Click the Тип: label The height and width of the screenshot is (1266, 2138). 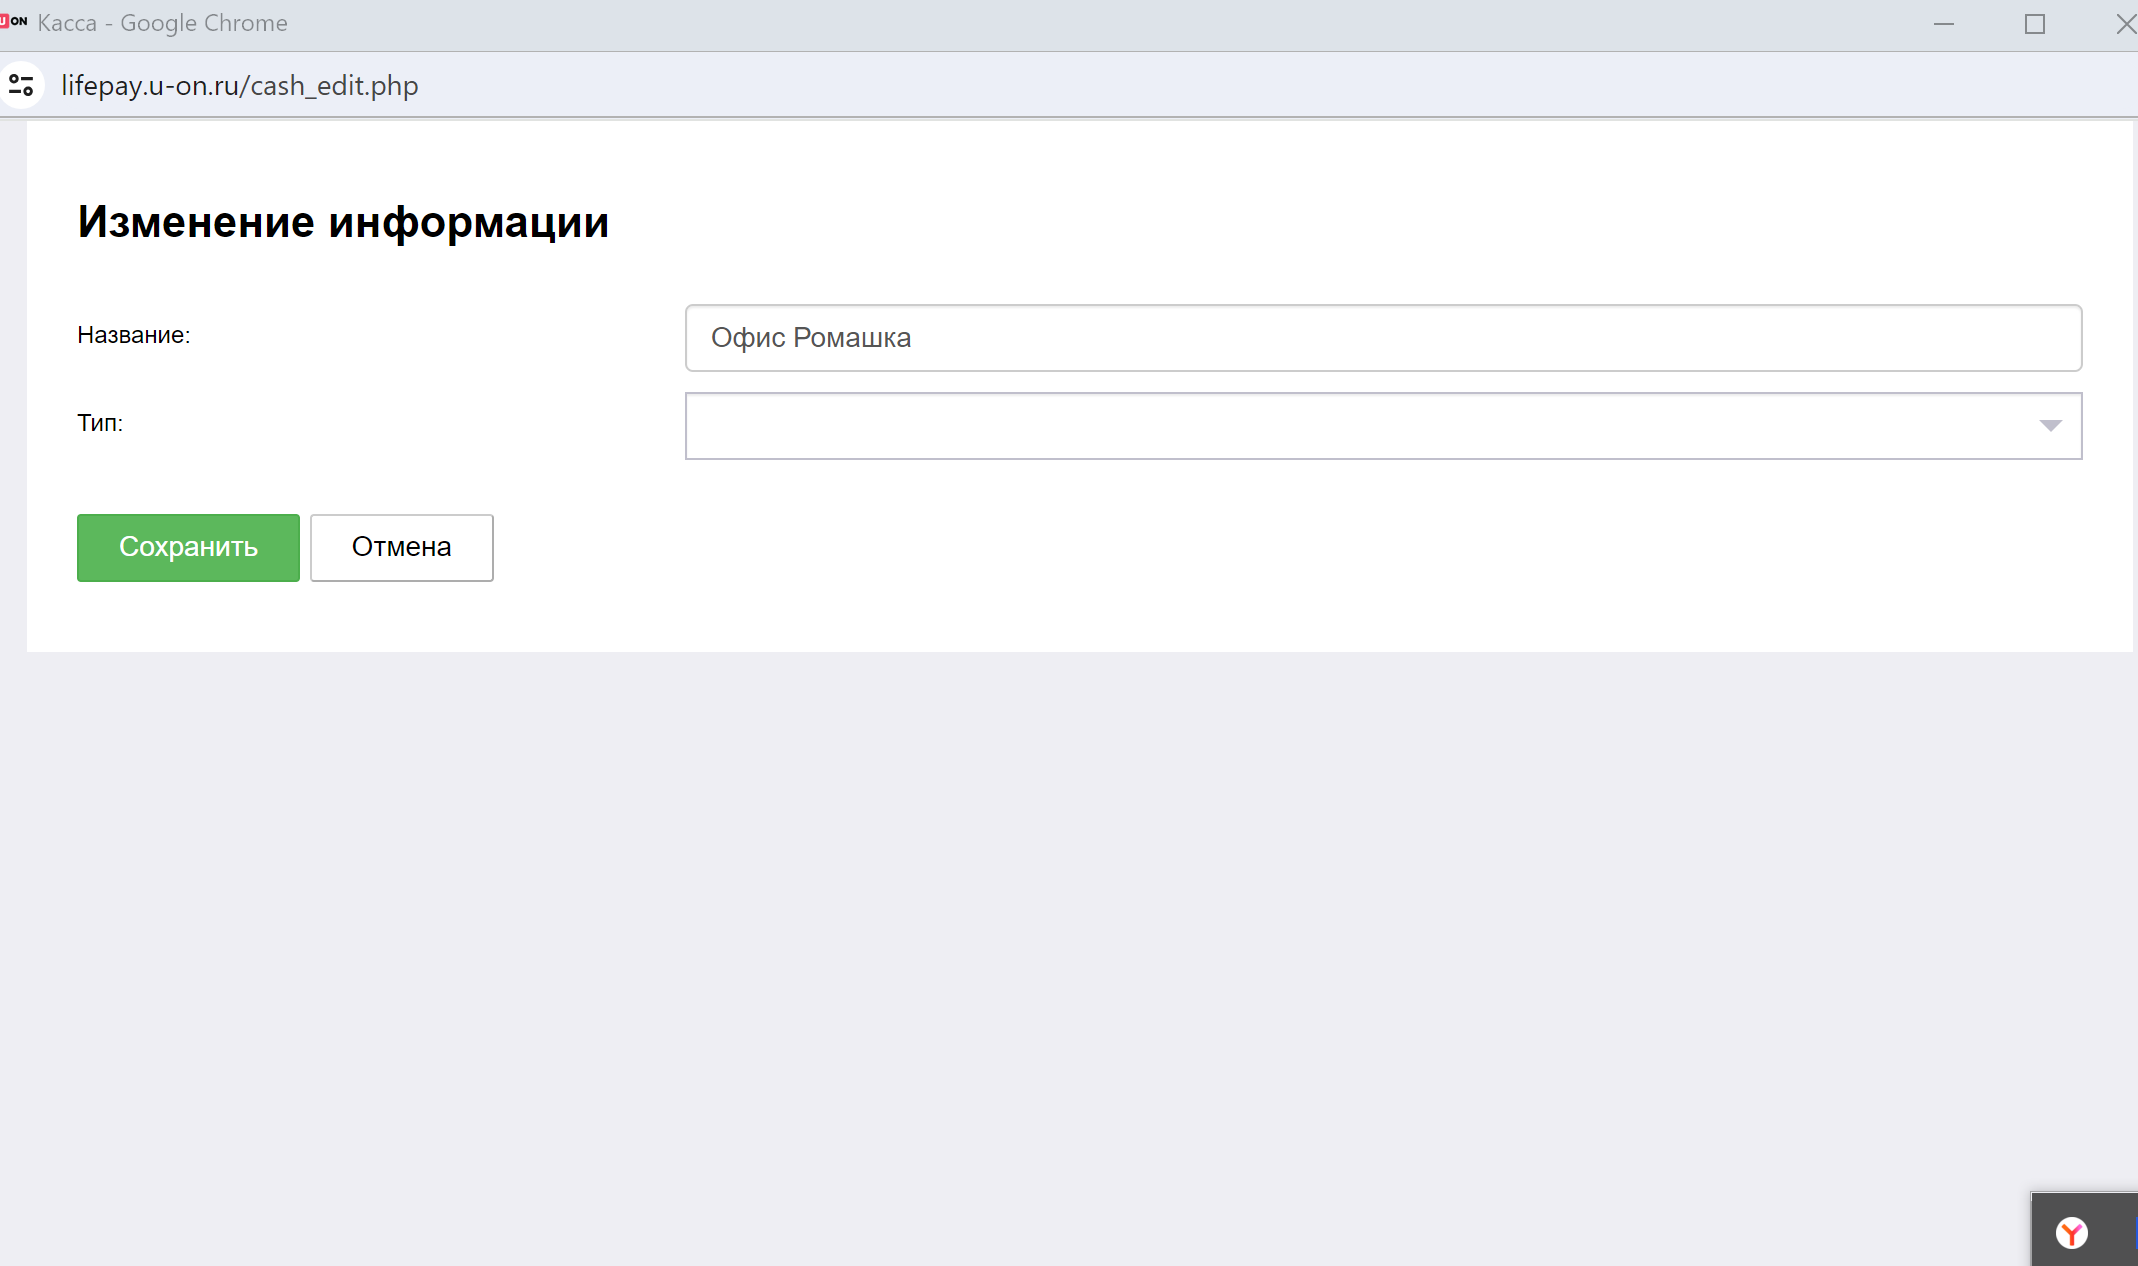click(100, 423)
